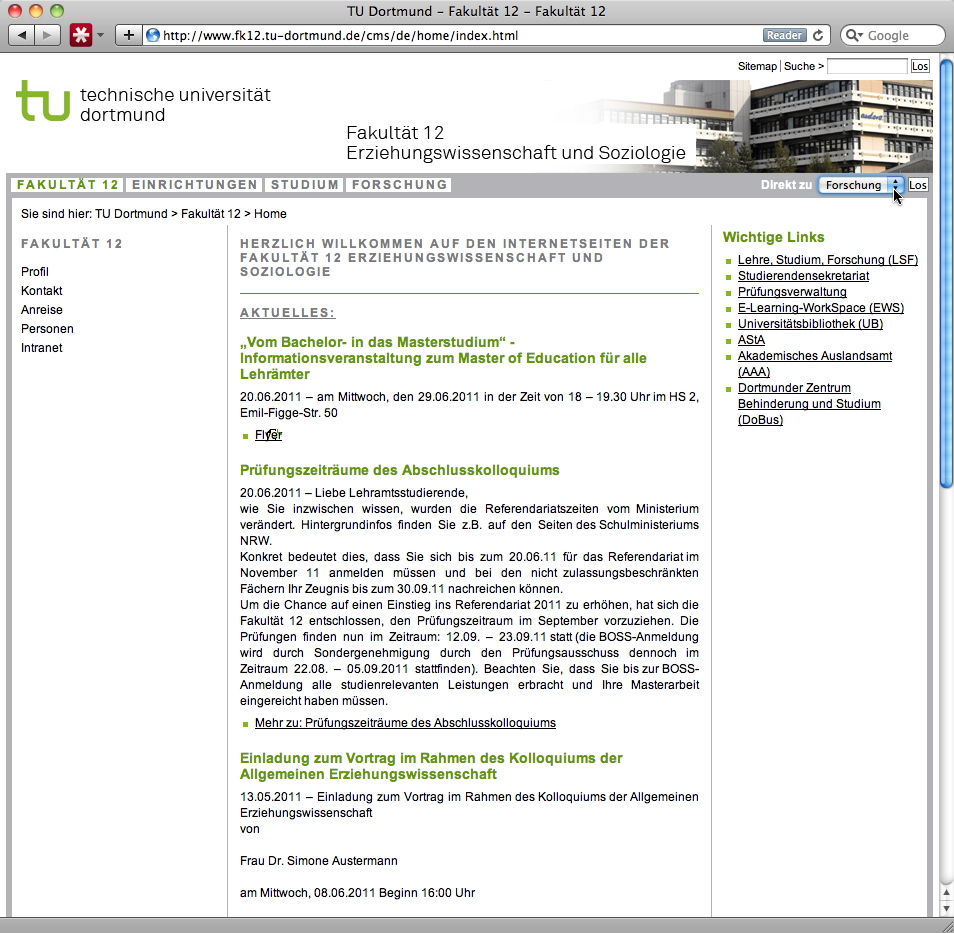Click the globe site icon in address bar
The height and width of the screenshot is (933, 954).
tap(153, 35)
